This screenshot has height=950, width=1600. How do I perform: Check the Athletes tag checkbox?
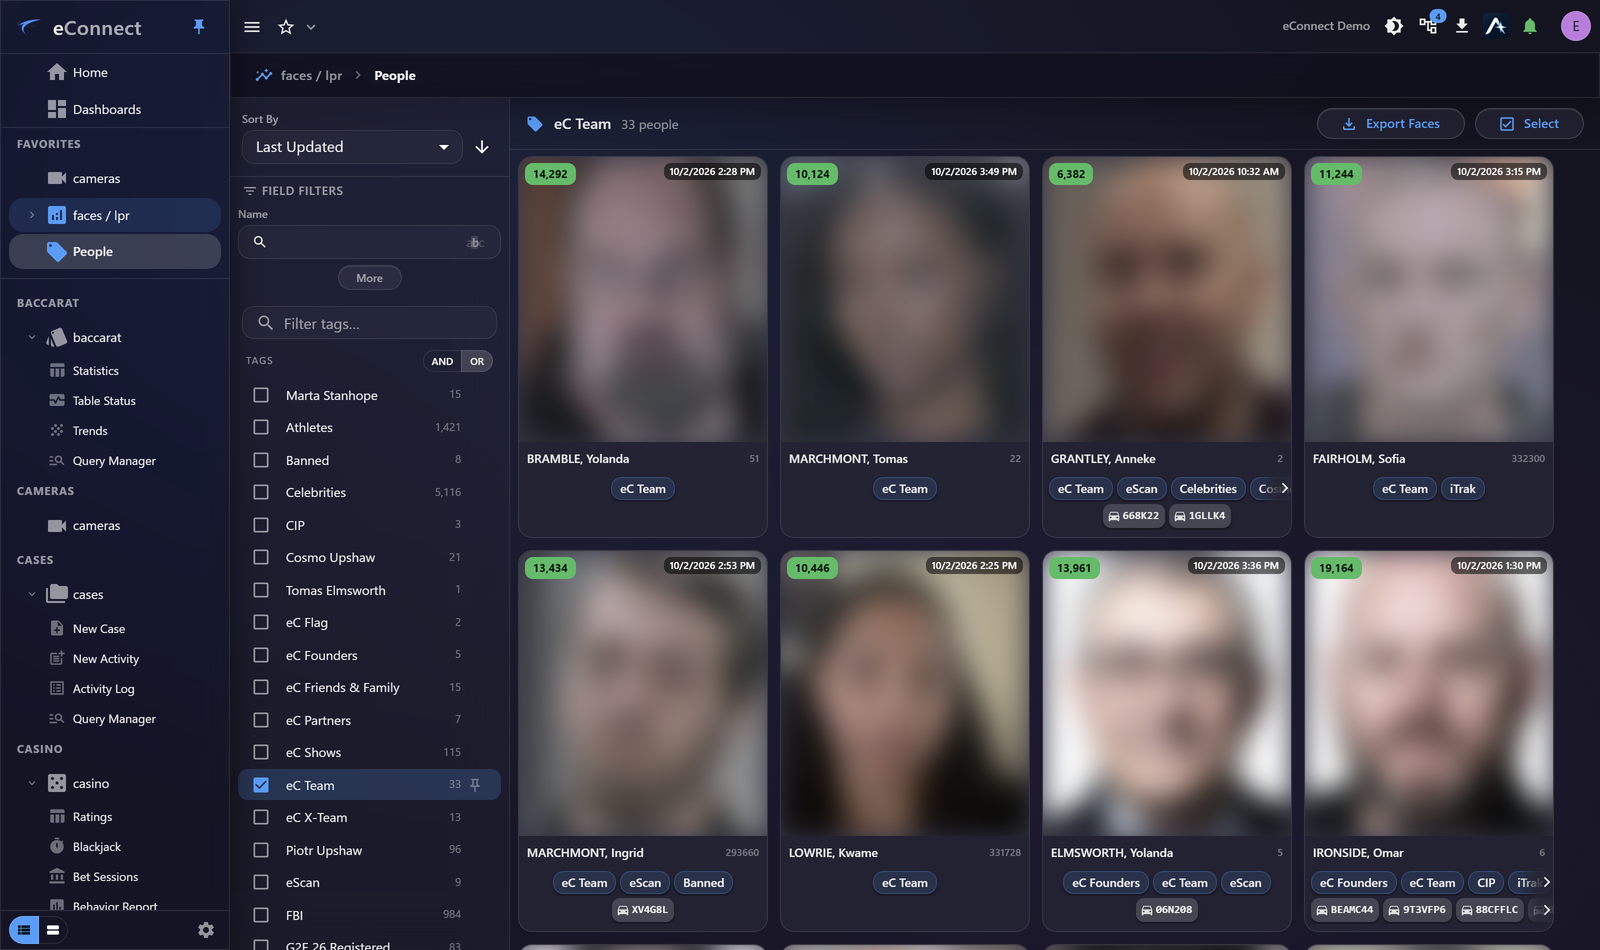[261, 427]
